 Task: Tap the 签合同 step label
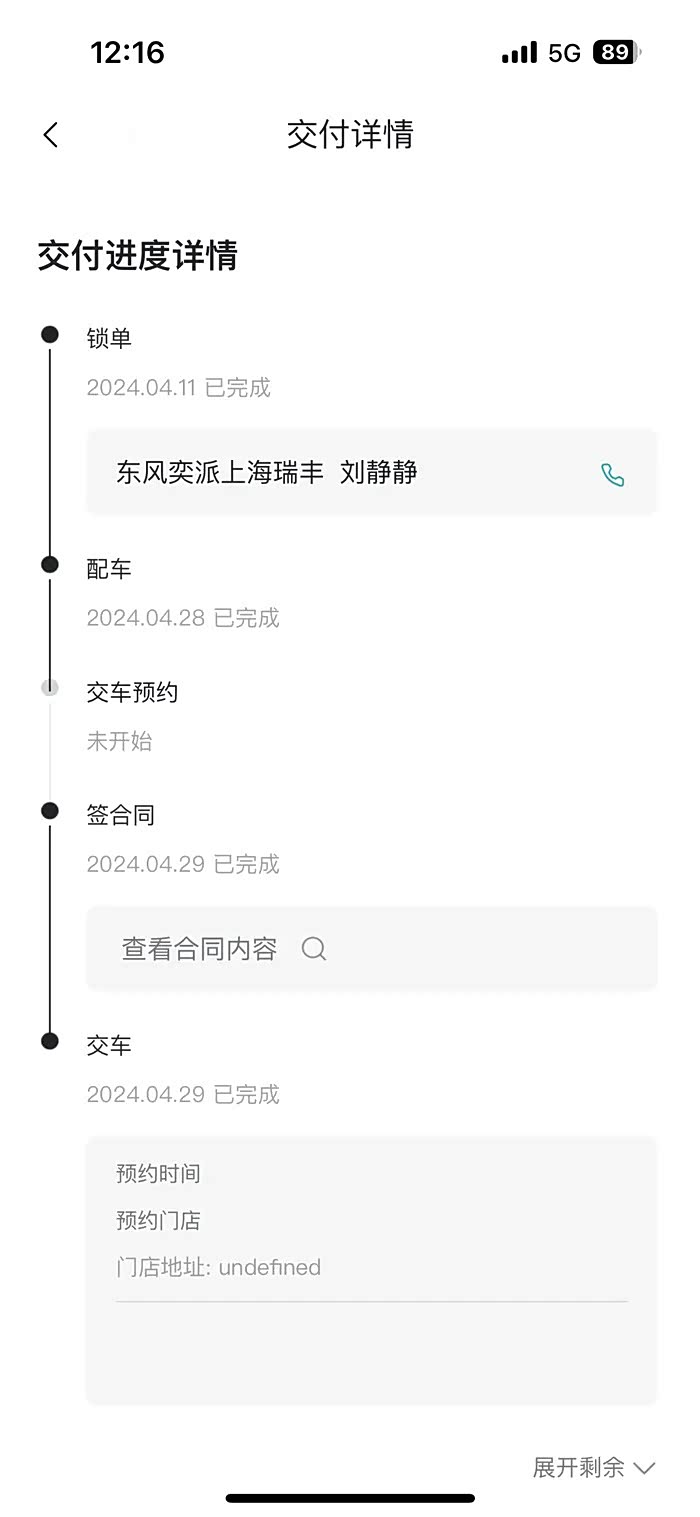121,815
